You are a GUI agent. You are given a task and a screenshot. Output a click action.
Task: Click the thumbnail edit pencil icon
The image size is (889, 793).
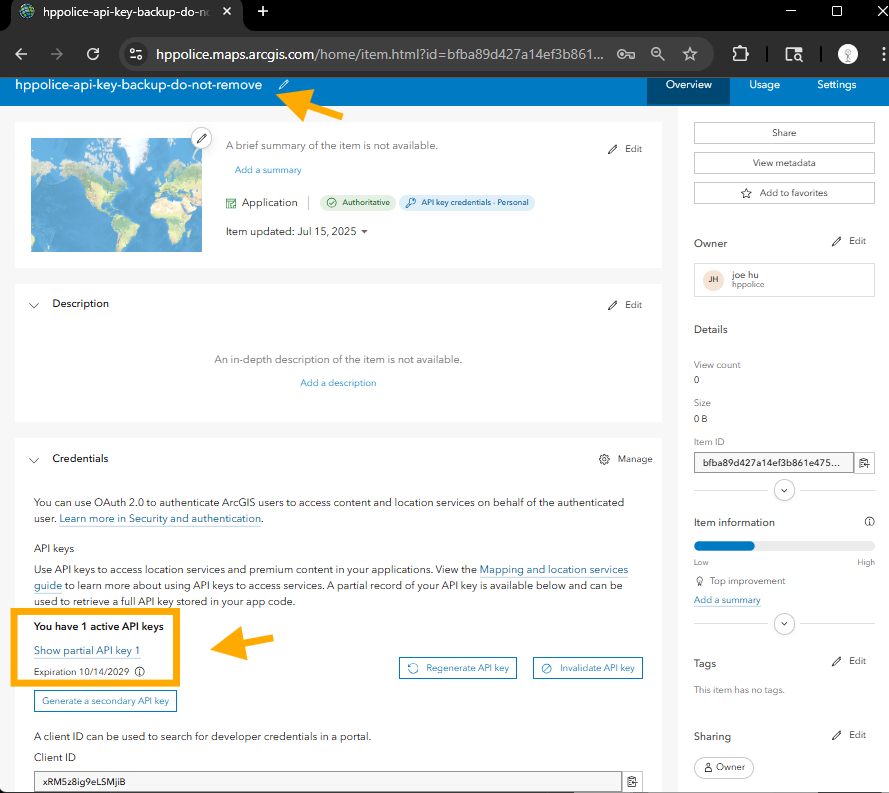pyautogui.click(x=201, y=138)
